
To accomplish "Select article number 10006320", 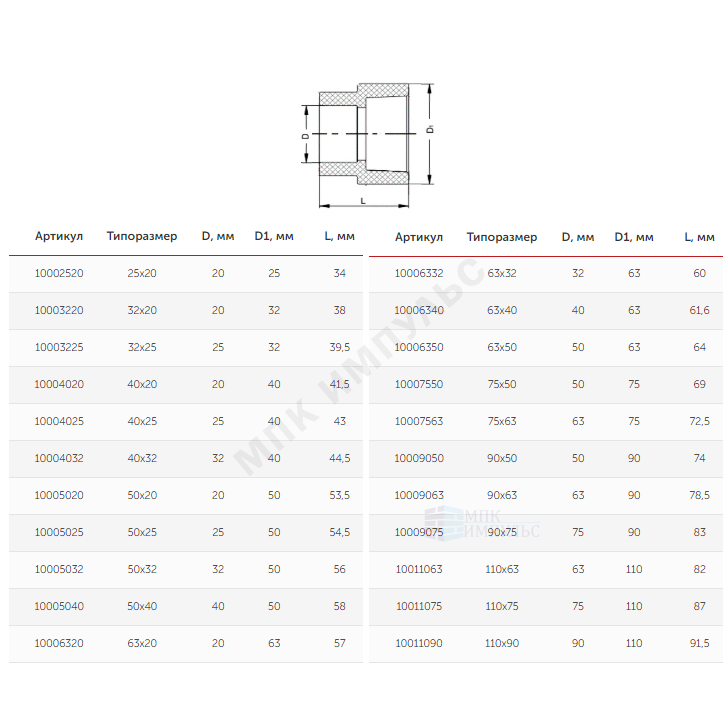I will [x=59, y=644].
